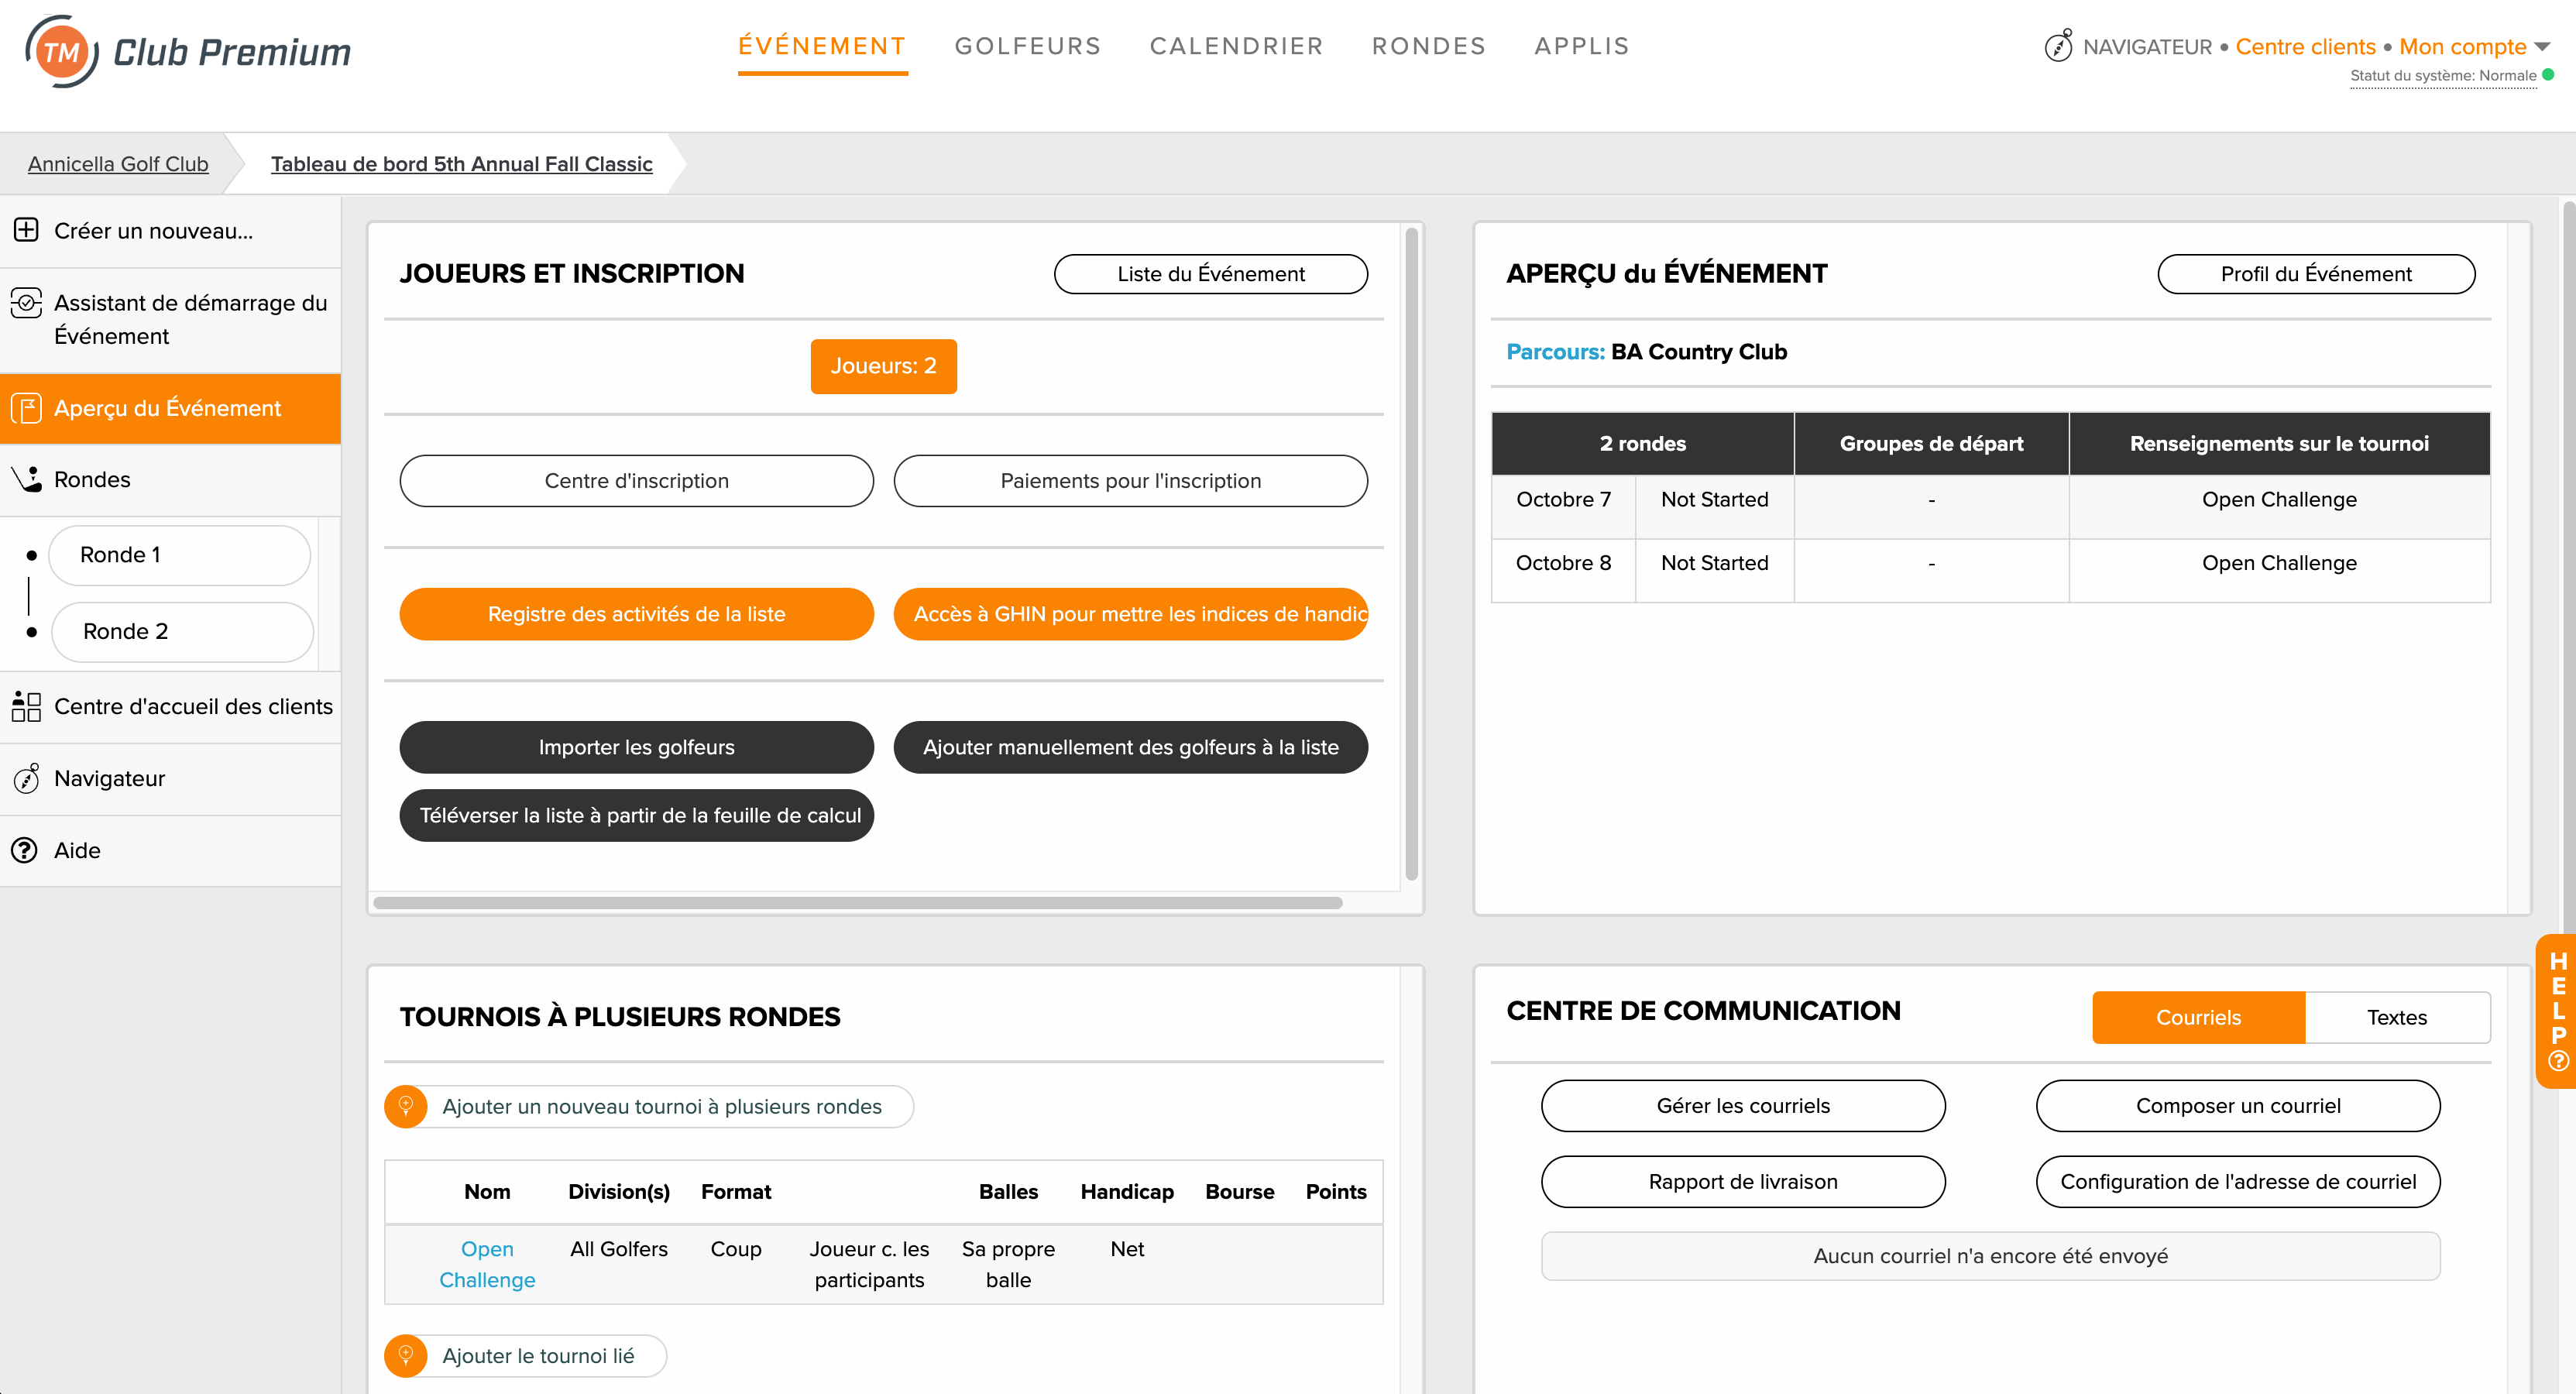Click the Liste du Événement button
2576x1394 pixels.
click(1211, 273)
